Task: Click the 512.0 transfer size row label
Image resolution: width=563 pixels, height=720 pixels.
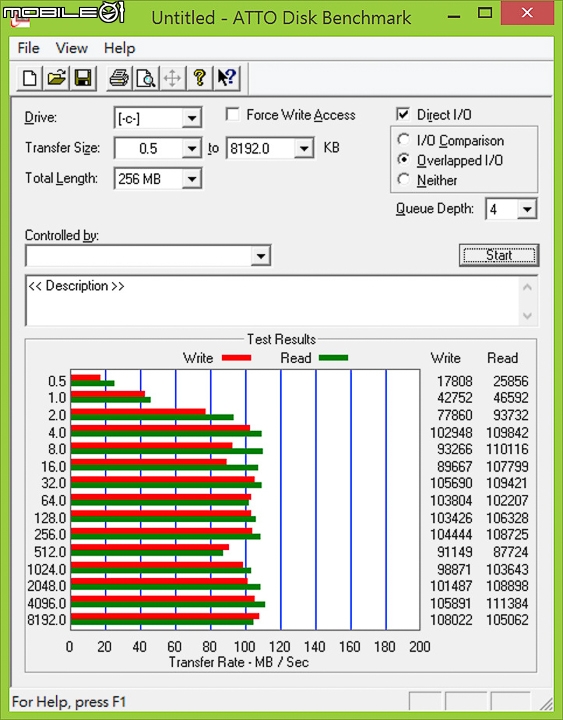Action: click(x=51, y=551)
